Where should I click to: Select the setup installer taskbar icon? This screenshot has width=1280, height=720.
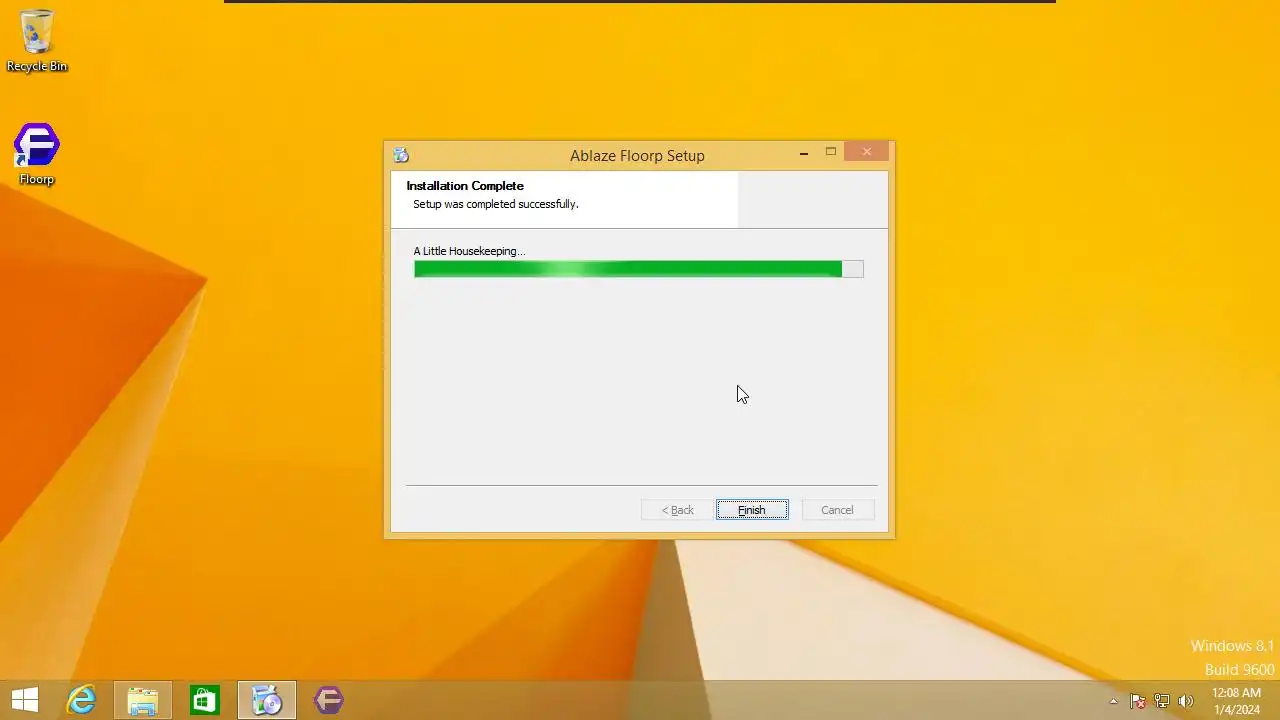click(x=267, y=700)
